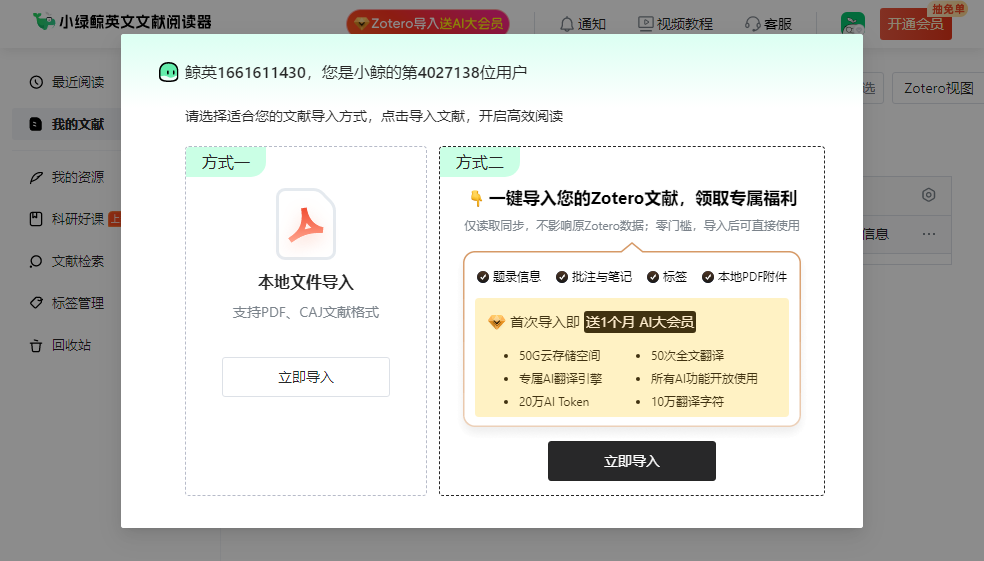The image size is (984, 561).
Task: Click 立即导入 under 本地文件导入
Action: [306, 377]
